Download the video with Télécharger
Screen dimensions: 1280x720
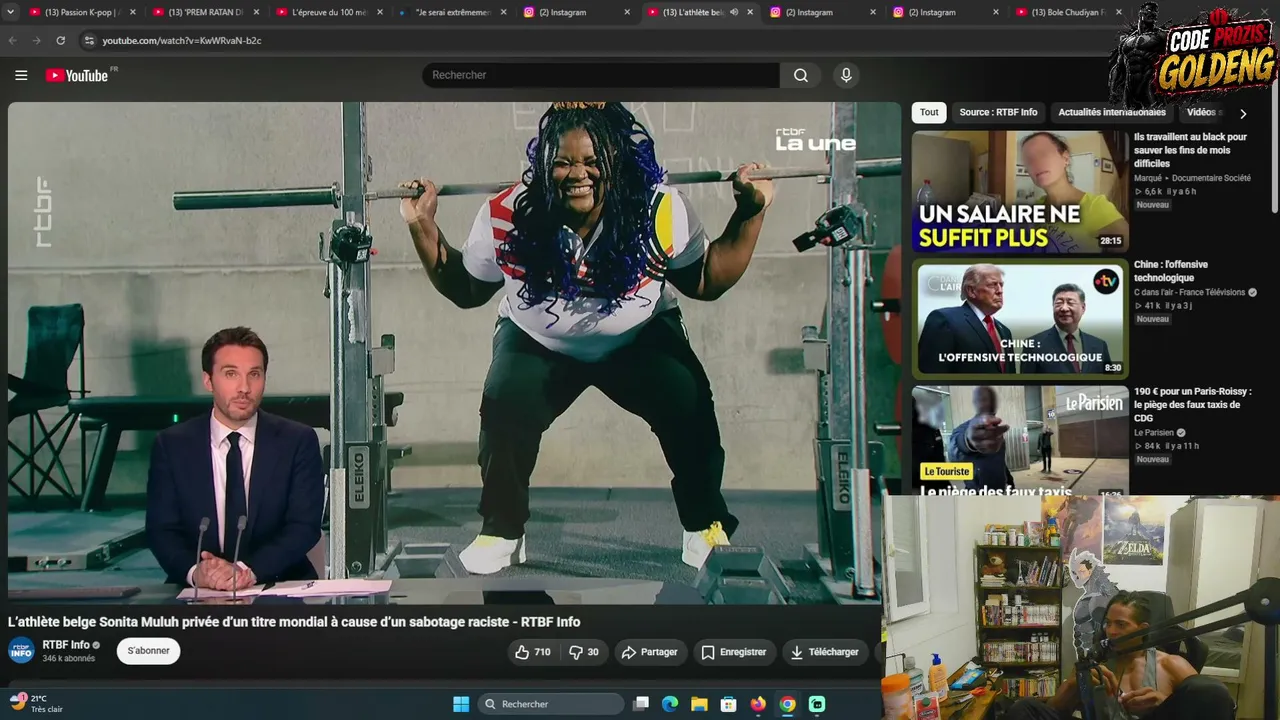click(825, 652)
